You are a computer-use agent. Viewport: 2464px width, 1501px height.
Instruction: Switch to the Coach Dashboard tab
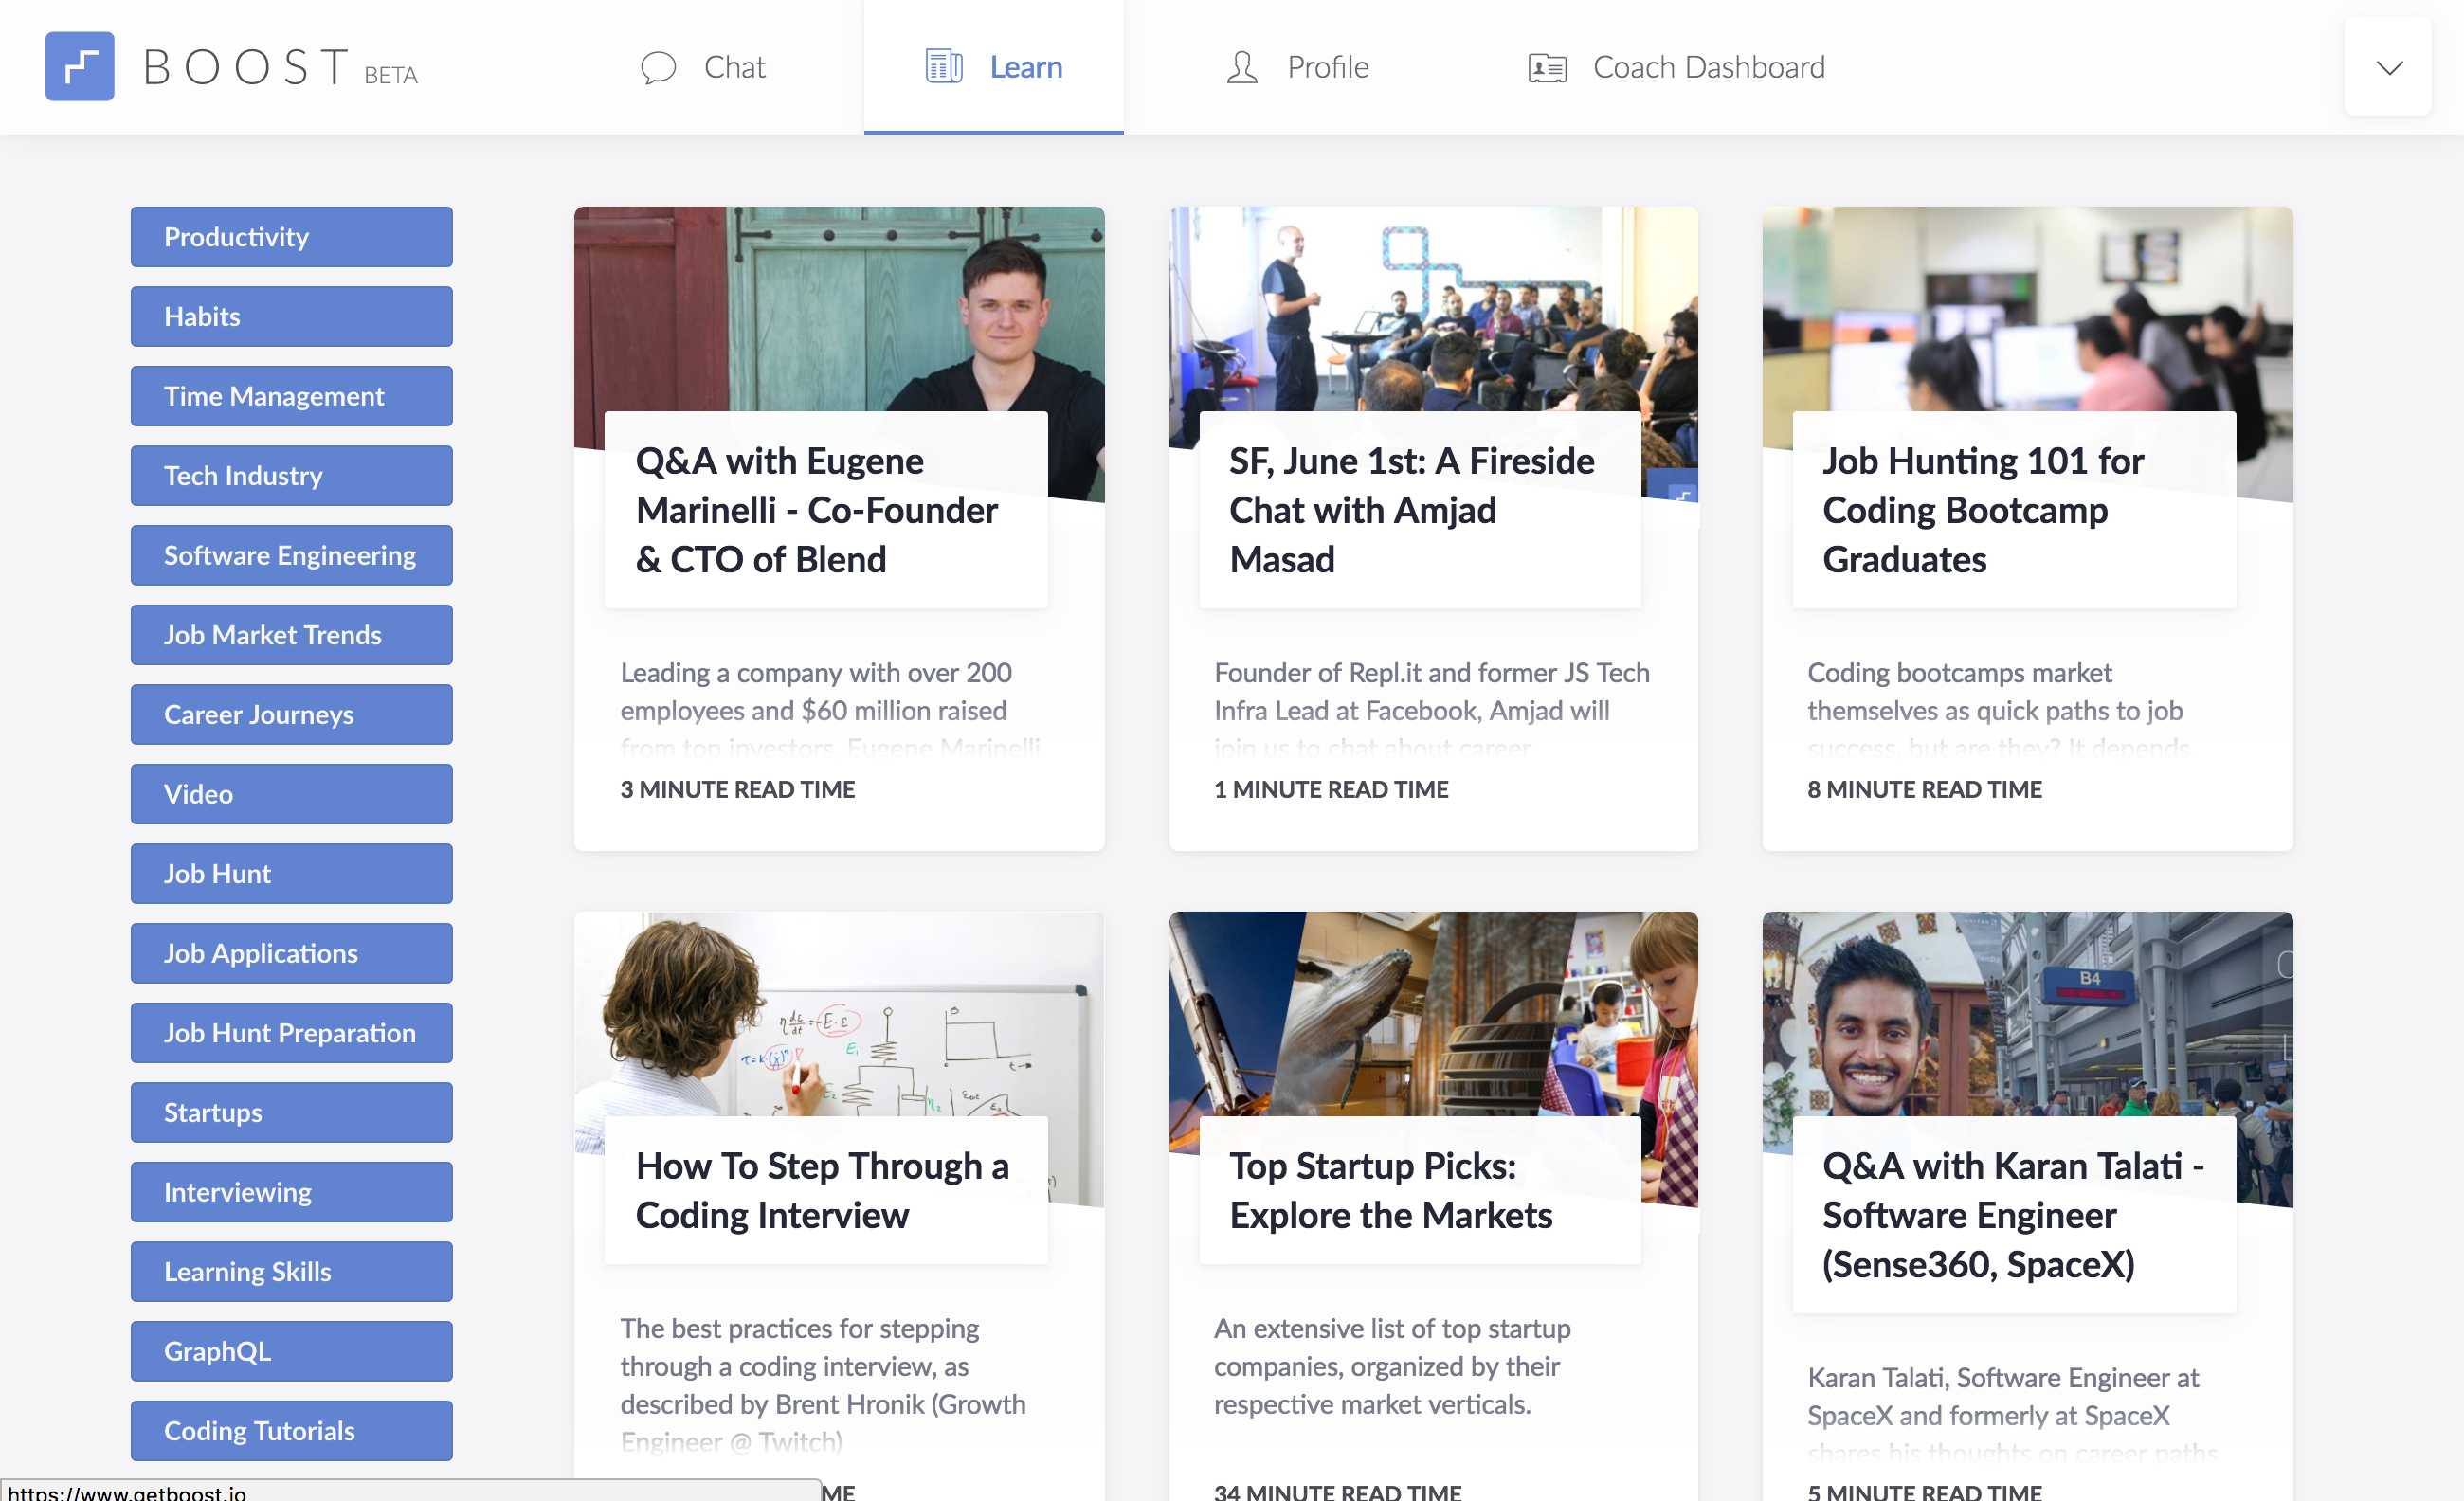coord(1677,67)
